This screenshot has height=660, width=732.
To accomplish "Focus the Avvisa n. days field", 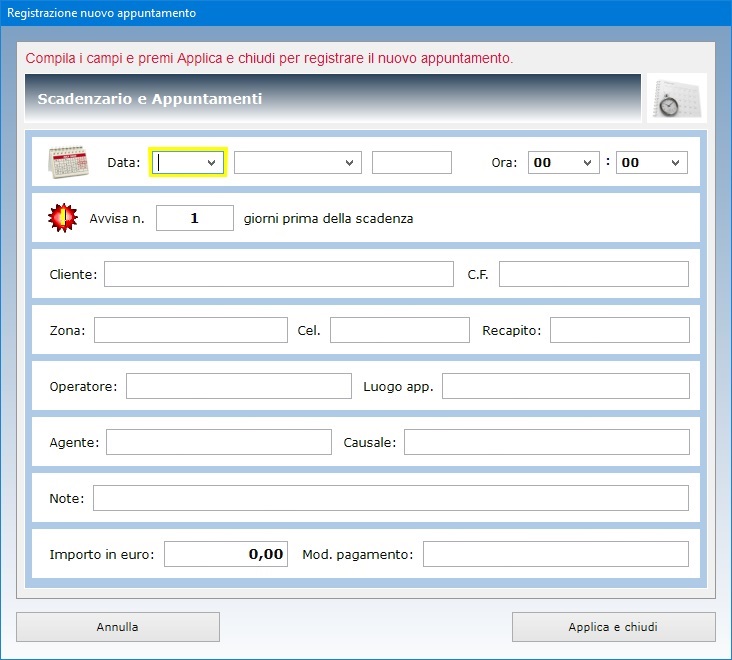I will tap(194, 218).
